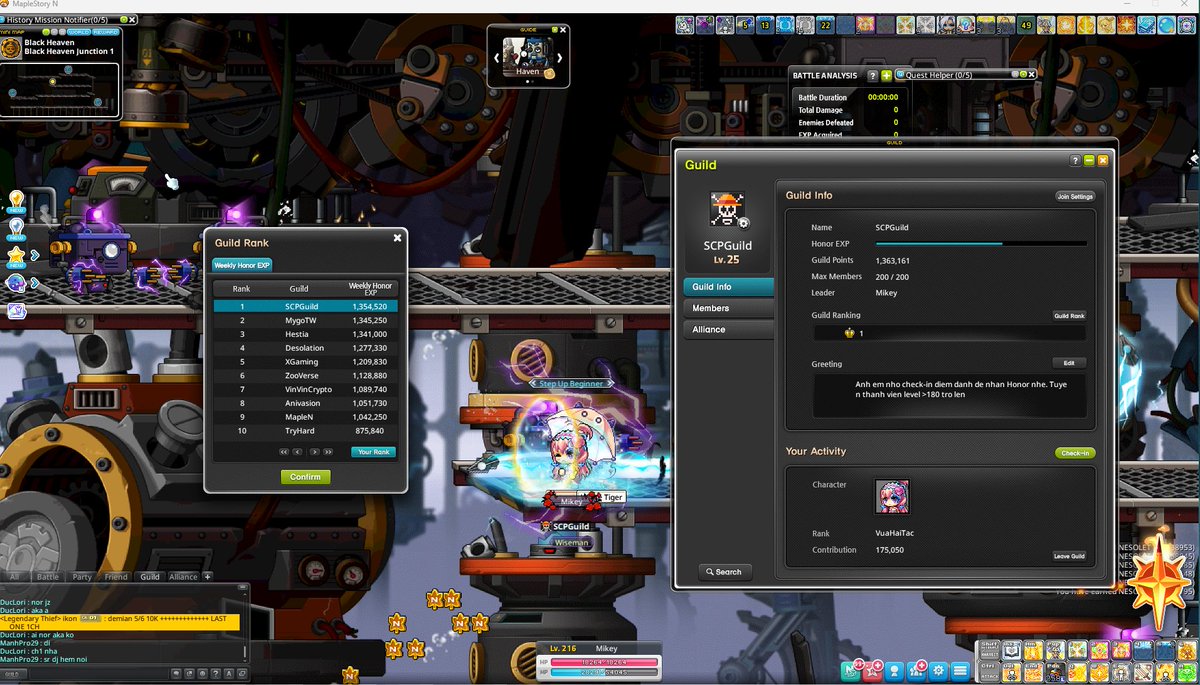This screenshot has width=1200, height=685.
Task: Click the Confirm button in Guild Rank
Action: pyautogui.click(x=305, y=477)
